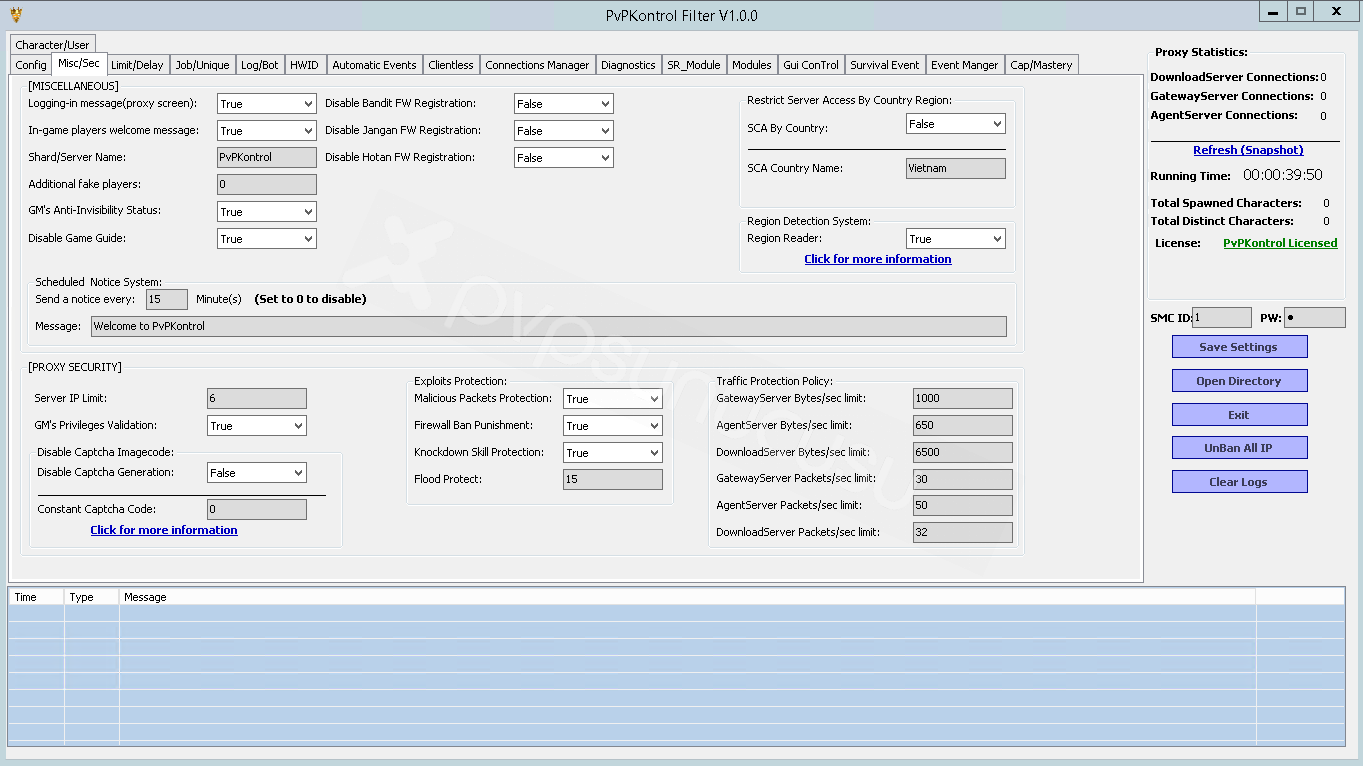
Task: Switch to the Config tab
Action: [31, 65]
